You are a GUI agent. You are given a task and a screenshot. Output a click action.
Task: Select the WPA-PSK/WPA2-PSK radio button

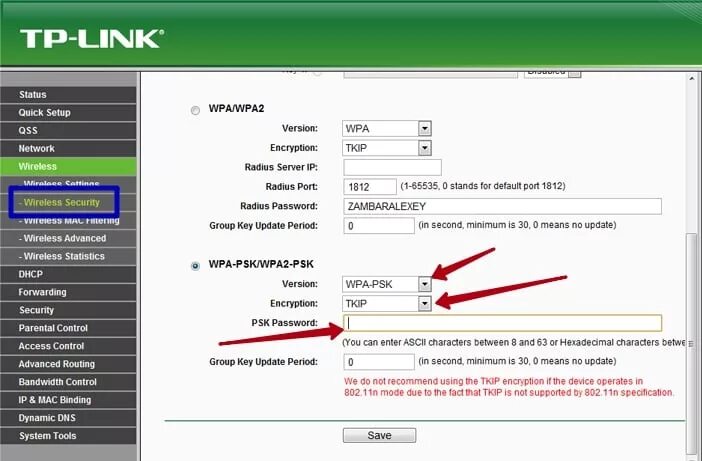point(195,266)
